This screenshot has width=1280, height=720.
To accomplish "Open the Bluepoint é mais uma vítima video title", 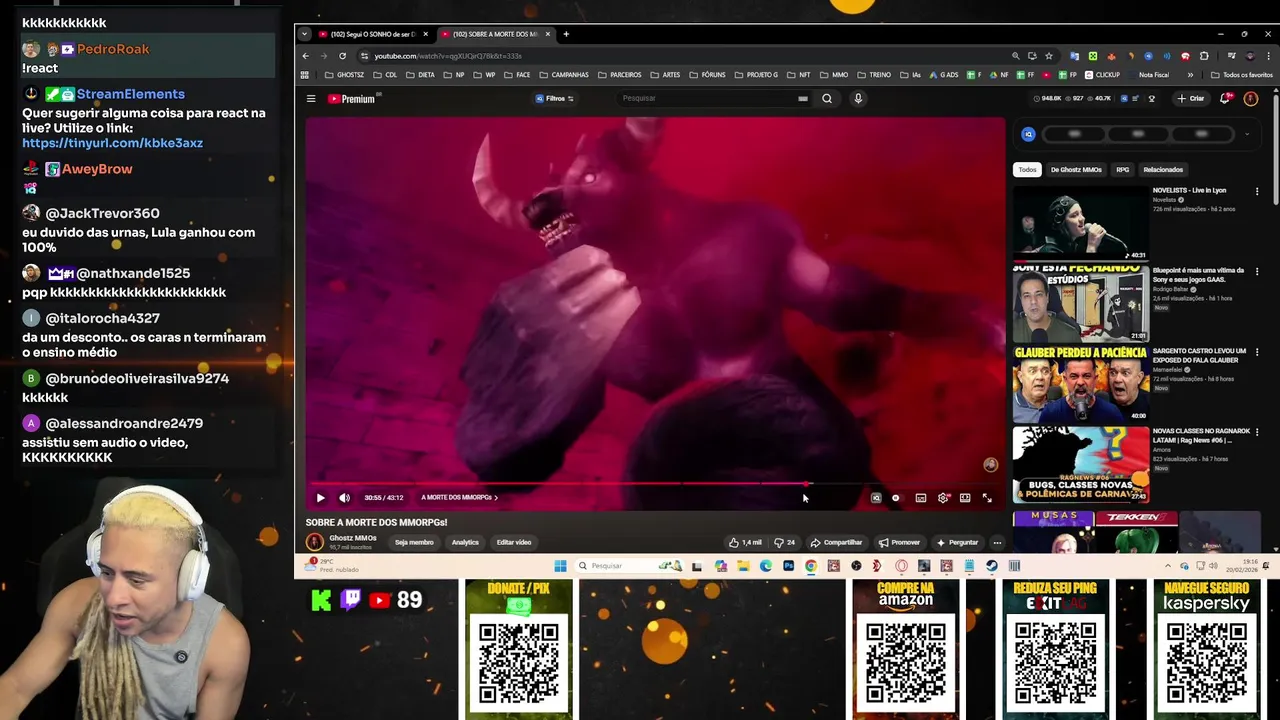I will click(x=1198, y=274).
